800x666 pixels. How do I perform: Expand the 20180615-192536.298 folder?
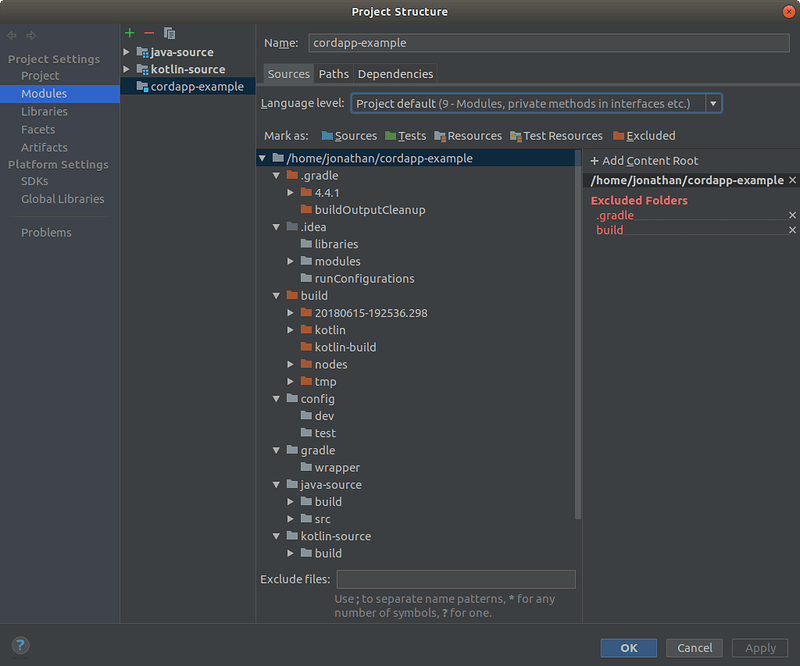pos(290,313)
